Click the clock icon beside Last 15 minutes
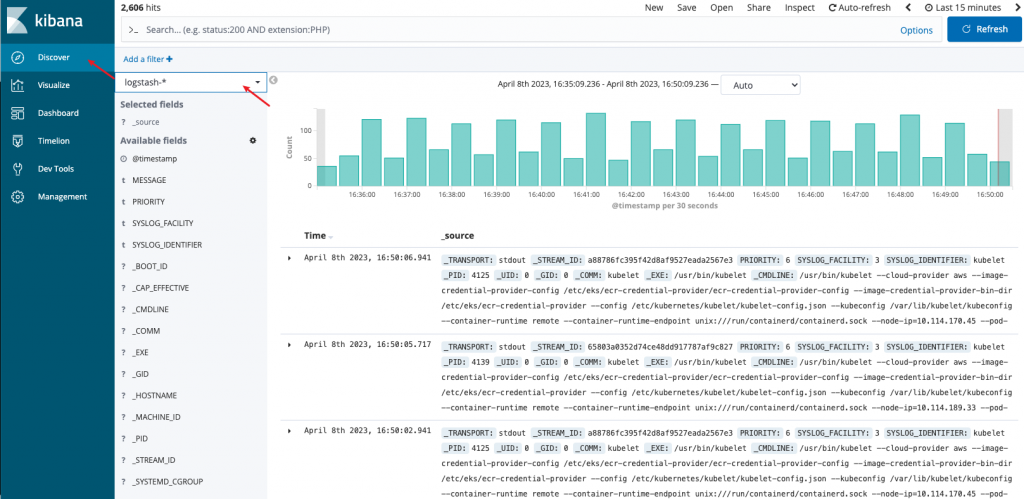The width and height of the screenshot is (1024, 499). [x=929, y=8]
